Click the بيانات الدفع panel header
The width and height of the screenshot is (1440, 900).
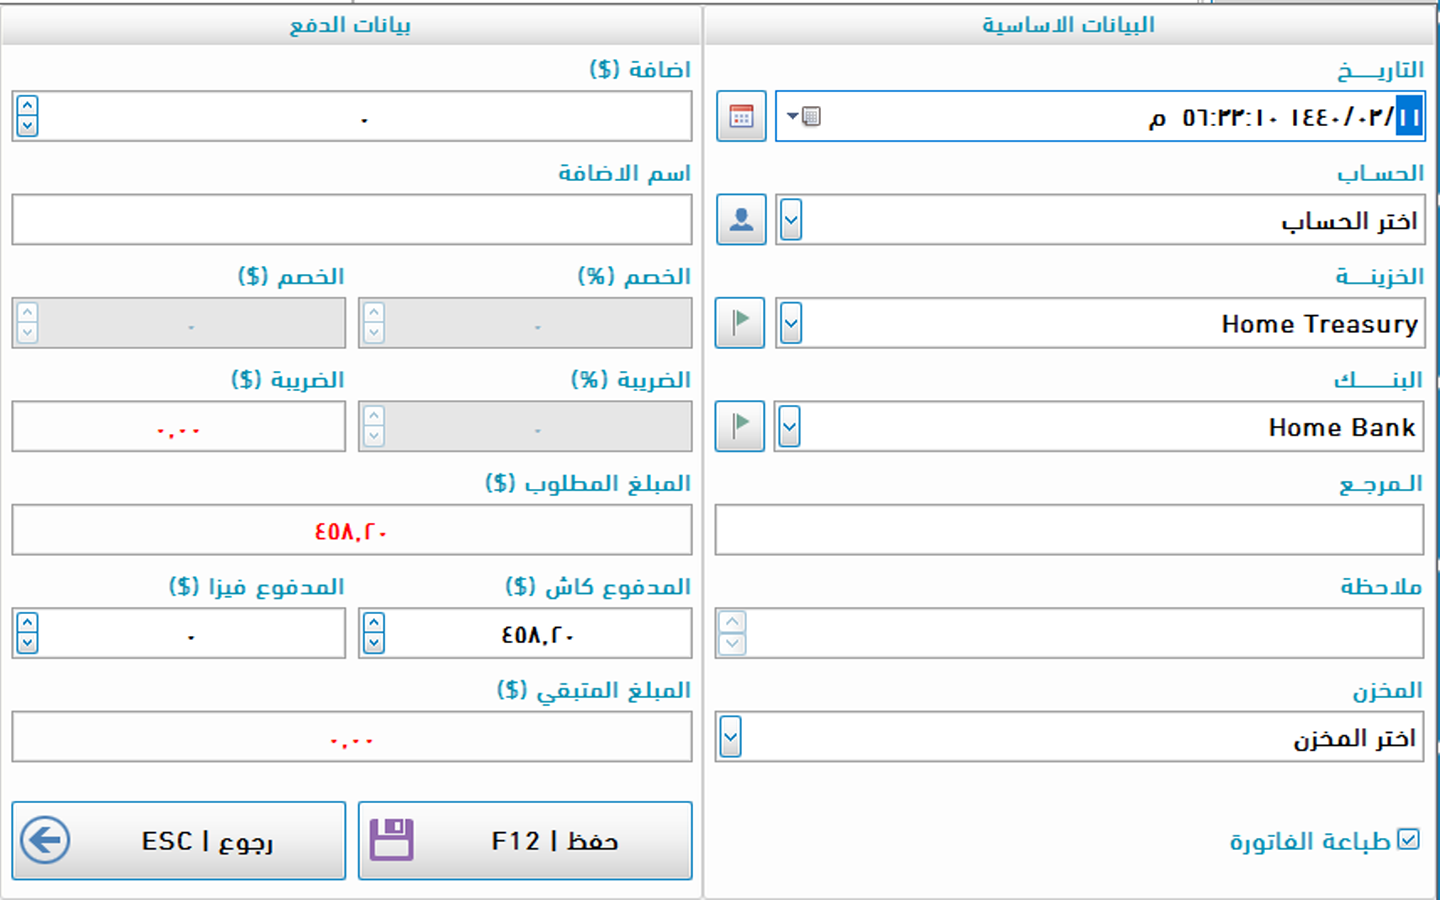pos(350,25)
